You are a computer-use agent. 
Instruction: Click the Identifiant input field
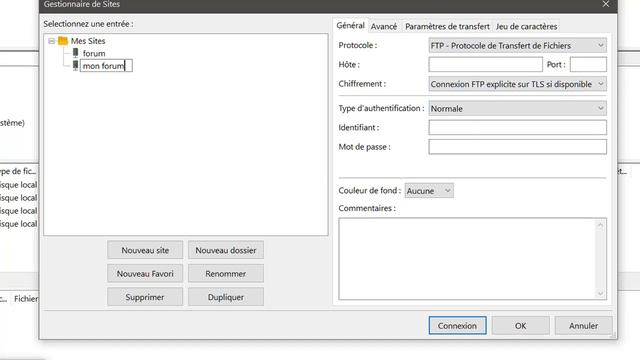tap(517, 127)
